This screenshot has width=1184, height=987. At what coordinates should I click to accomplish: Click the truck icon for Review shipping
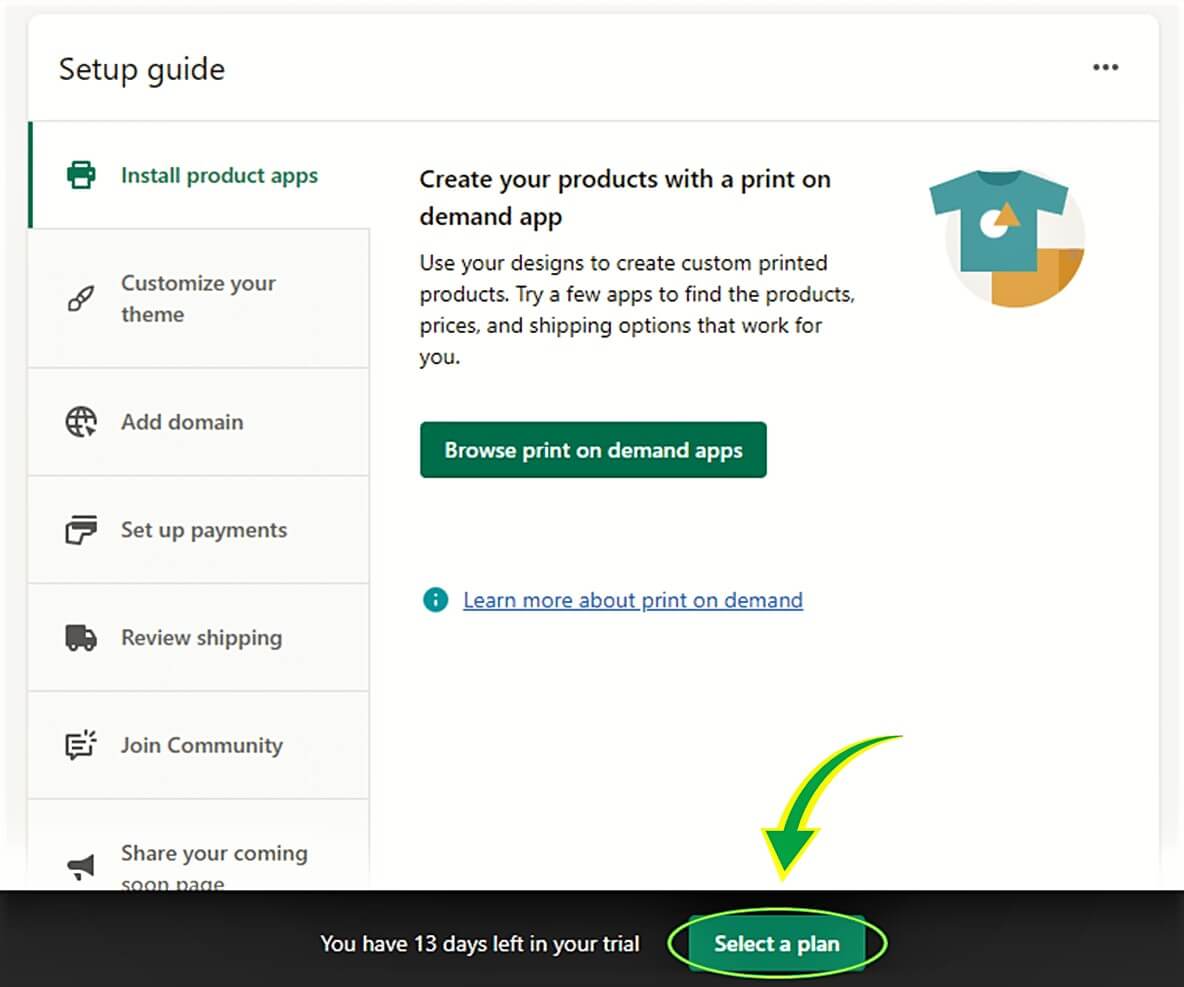pyautogui.click(x=81, y=637)
